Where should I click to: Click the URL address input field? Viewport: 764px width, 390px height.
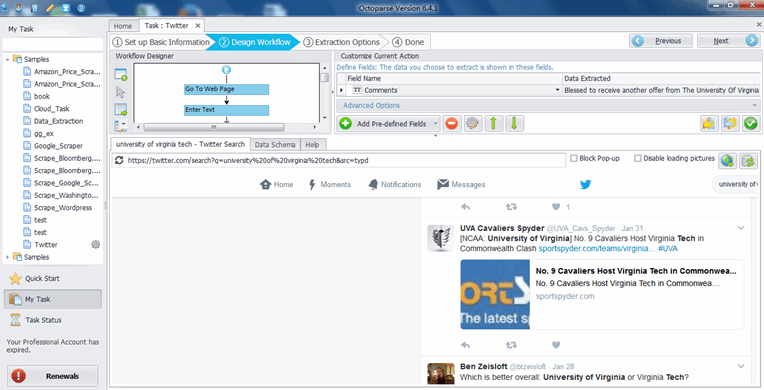coord(345,160)
